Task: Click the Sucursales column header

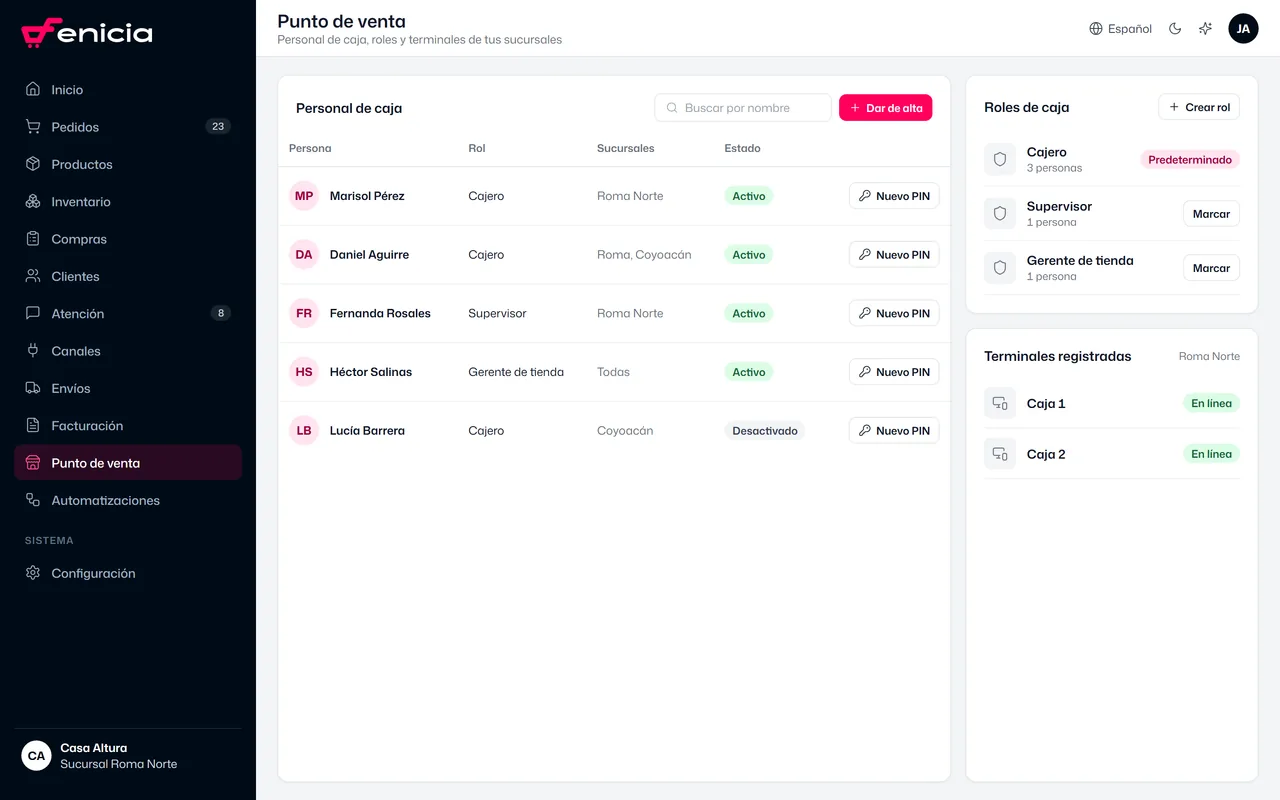Action: click(x=625, y=148)
